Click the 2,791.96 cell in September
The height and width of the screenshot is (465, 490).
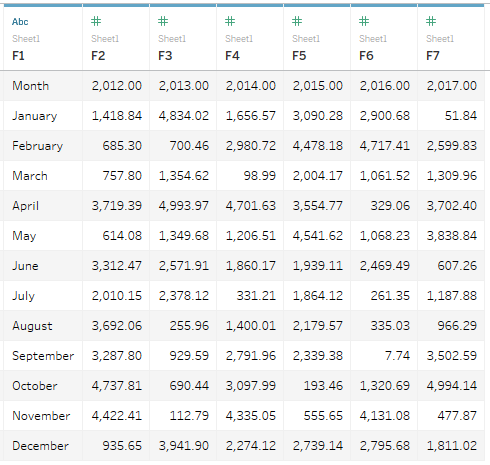(x=251, y=356)
